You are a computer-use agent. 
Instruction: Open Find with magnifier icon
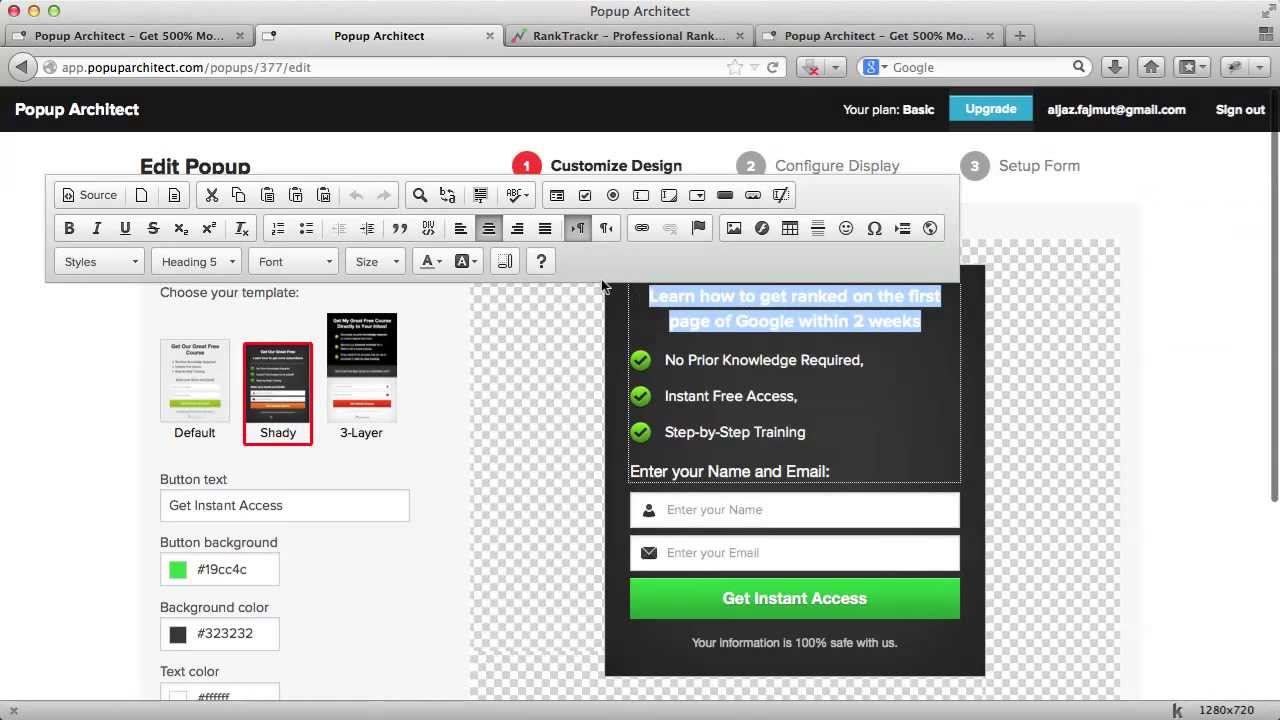[420, 195]
